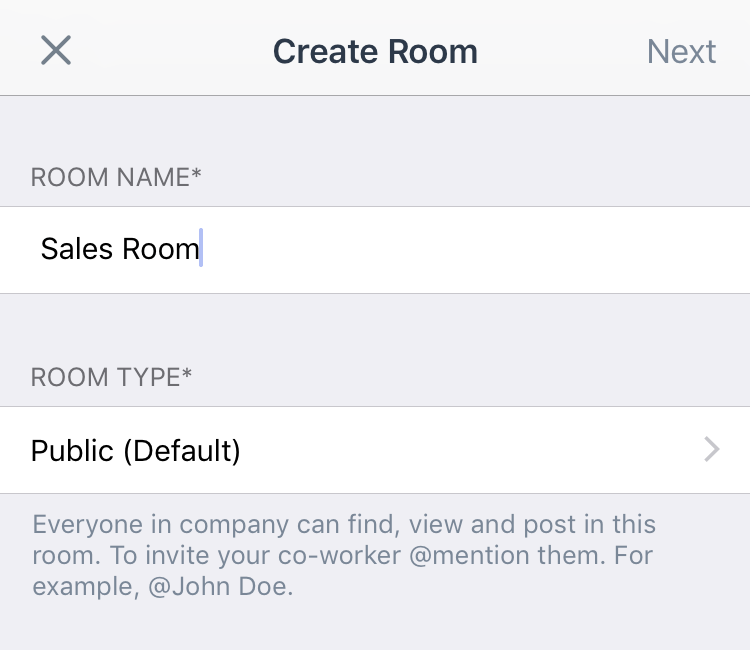This screenshot has height=650, width=750.
Task: Click the word 'Sales' in name field
Action: point(77,249)
